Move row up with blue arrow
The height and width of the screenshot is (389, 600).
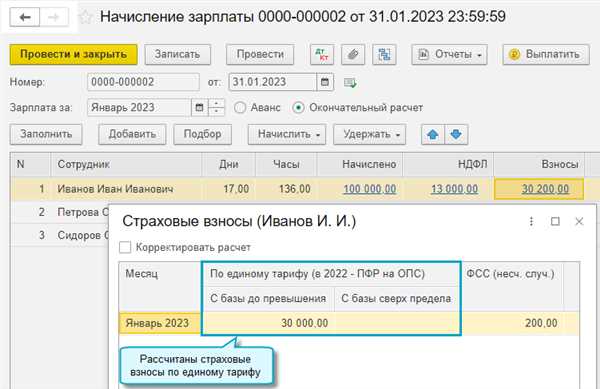[433, 134]
